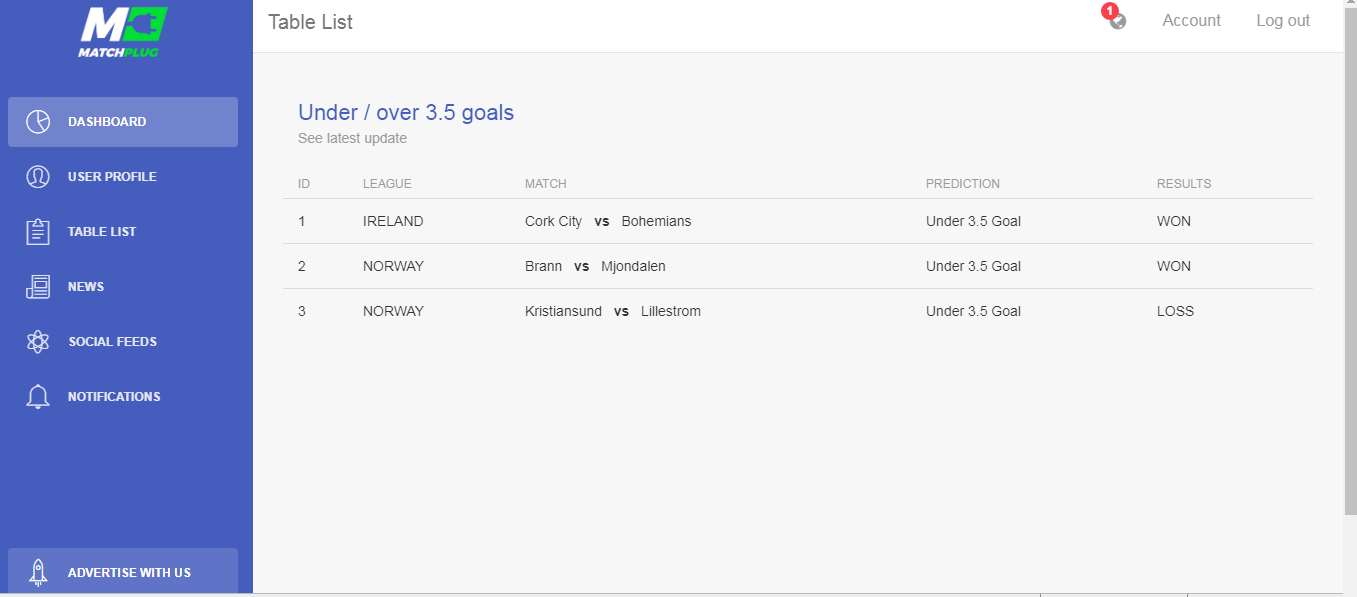The image size is (1357, 597).
Task: Click the Under / over 3.5 goals title
Action: tap(406, 112)
